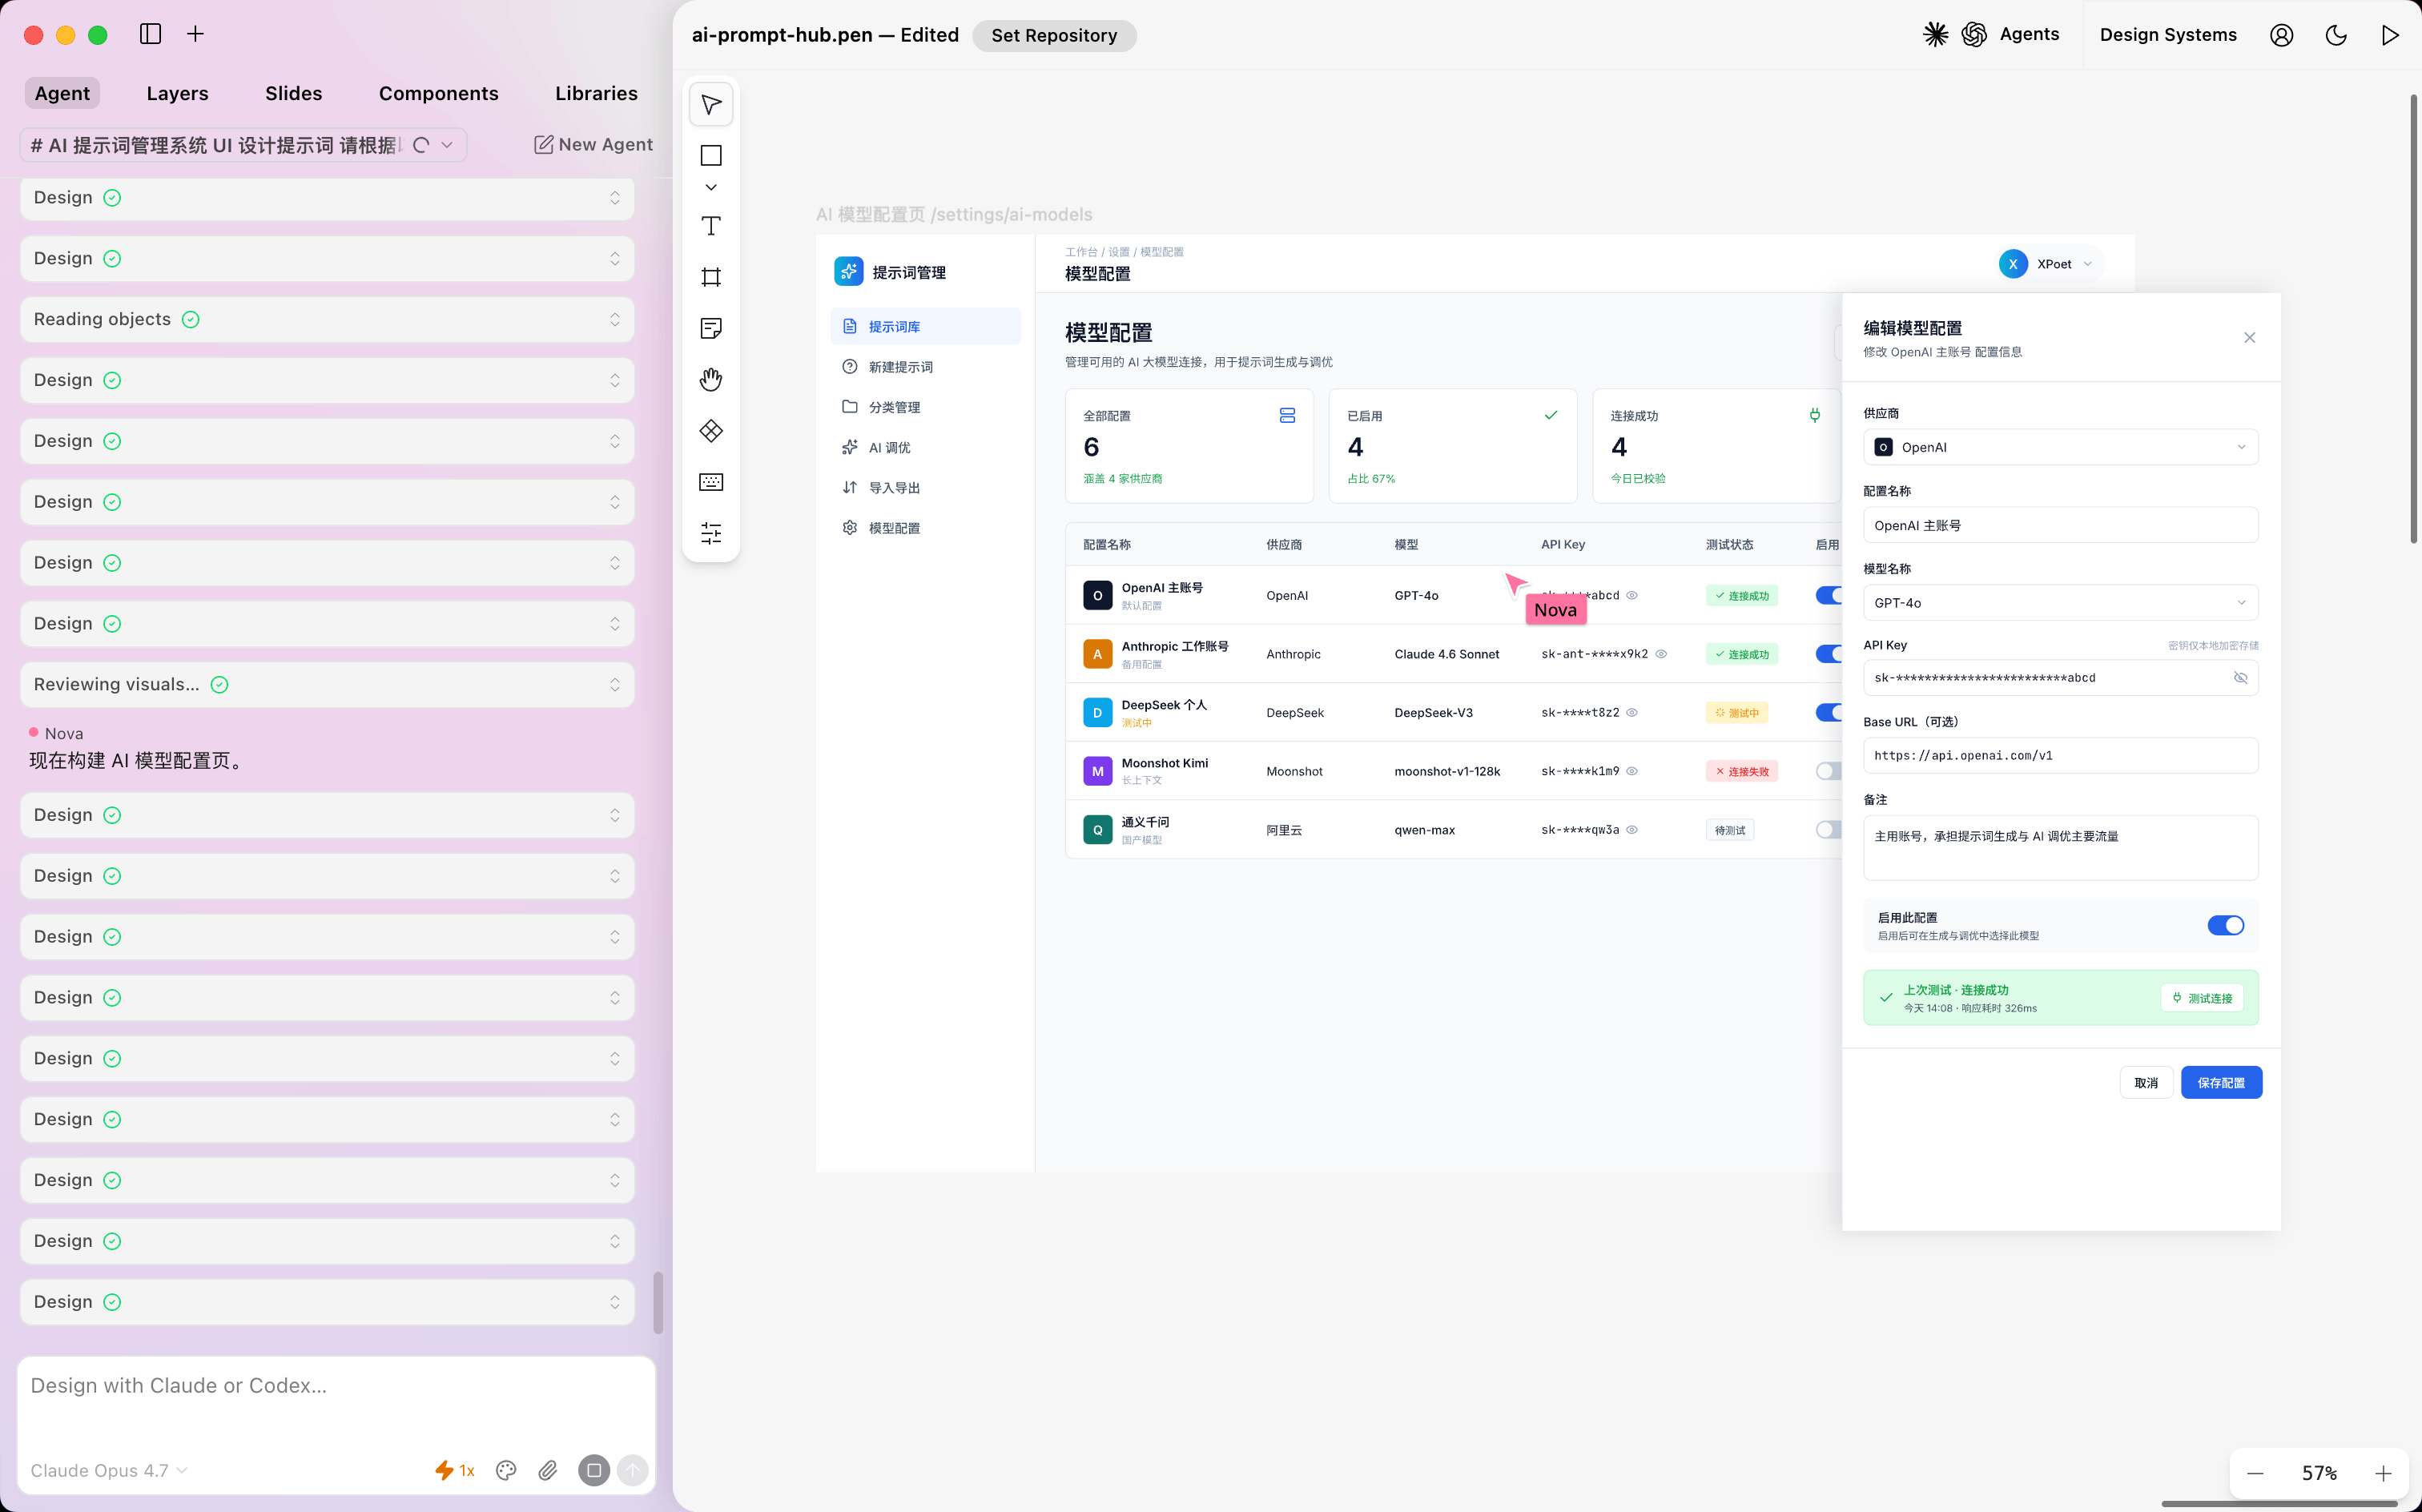This screenshot has height=1512, width=2422.
Task: Click the 取消 button
Action: click(2146, 1083)
